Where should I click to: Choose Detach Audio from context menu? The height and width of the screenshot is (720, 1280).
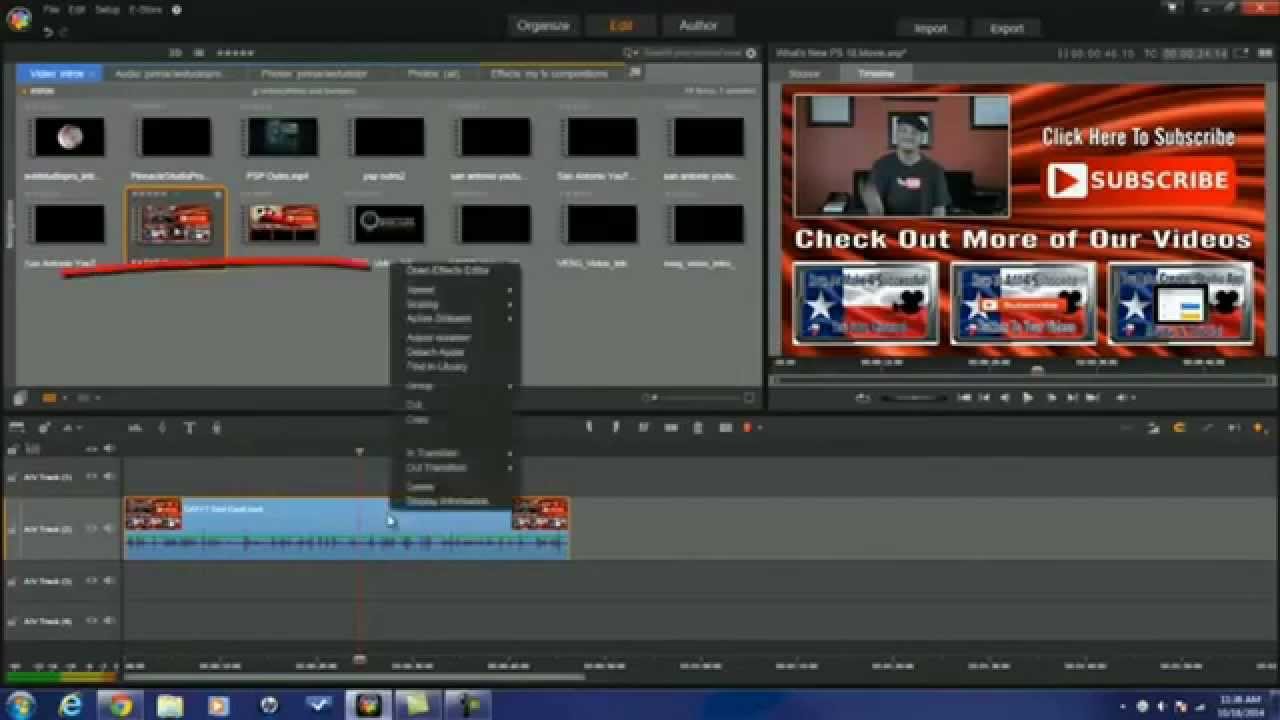click(435, 352)
